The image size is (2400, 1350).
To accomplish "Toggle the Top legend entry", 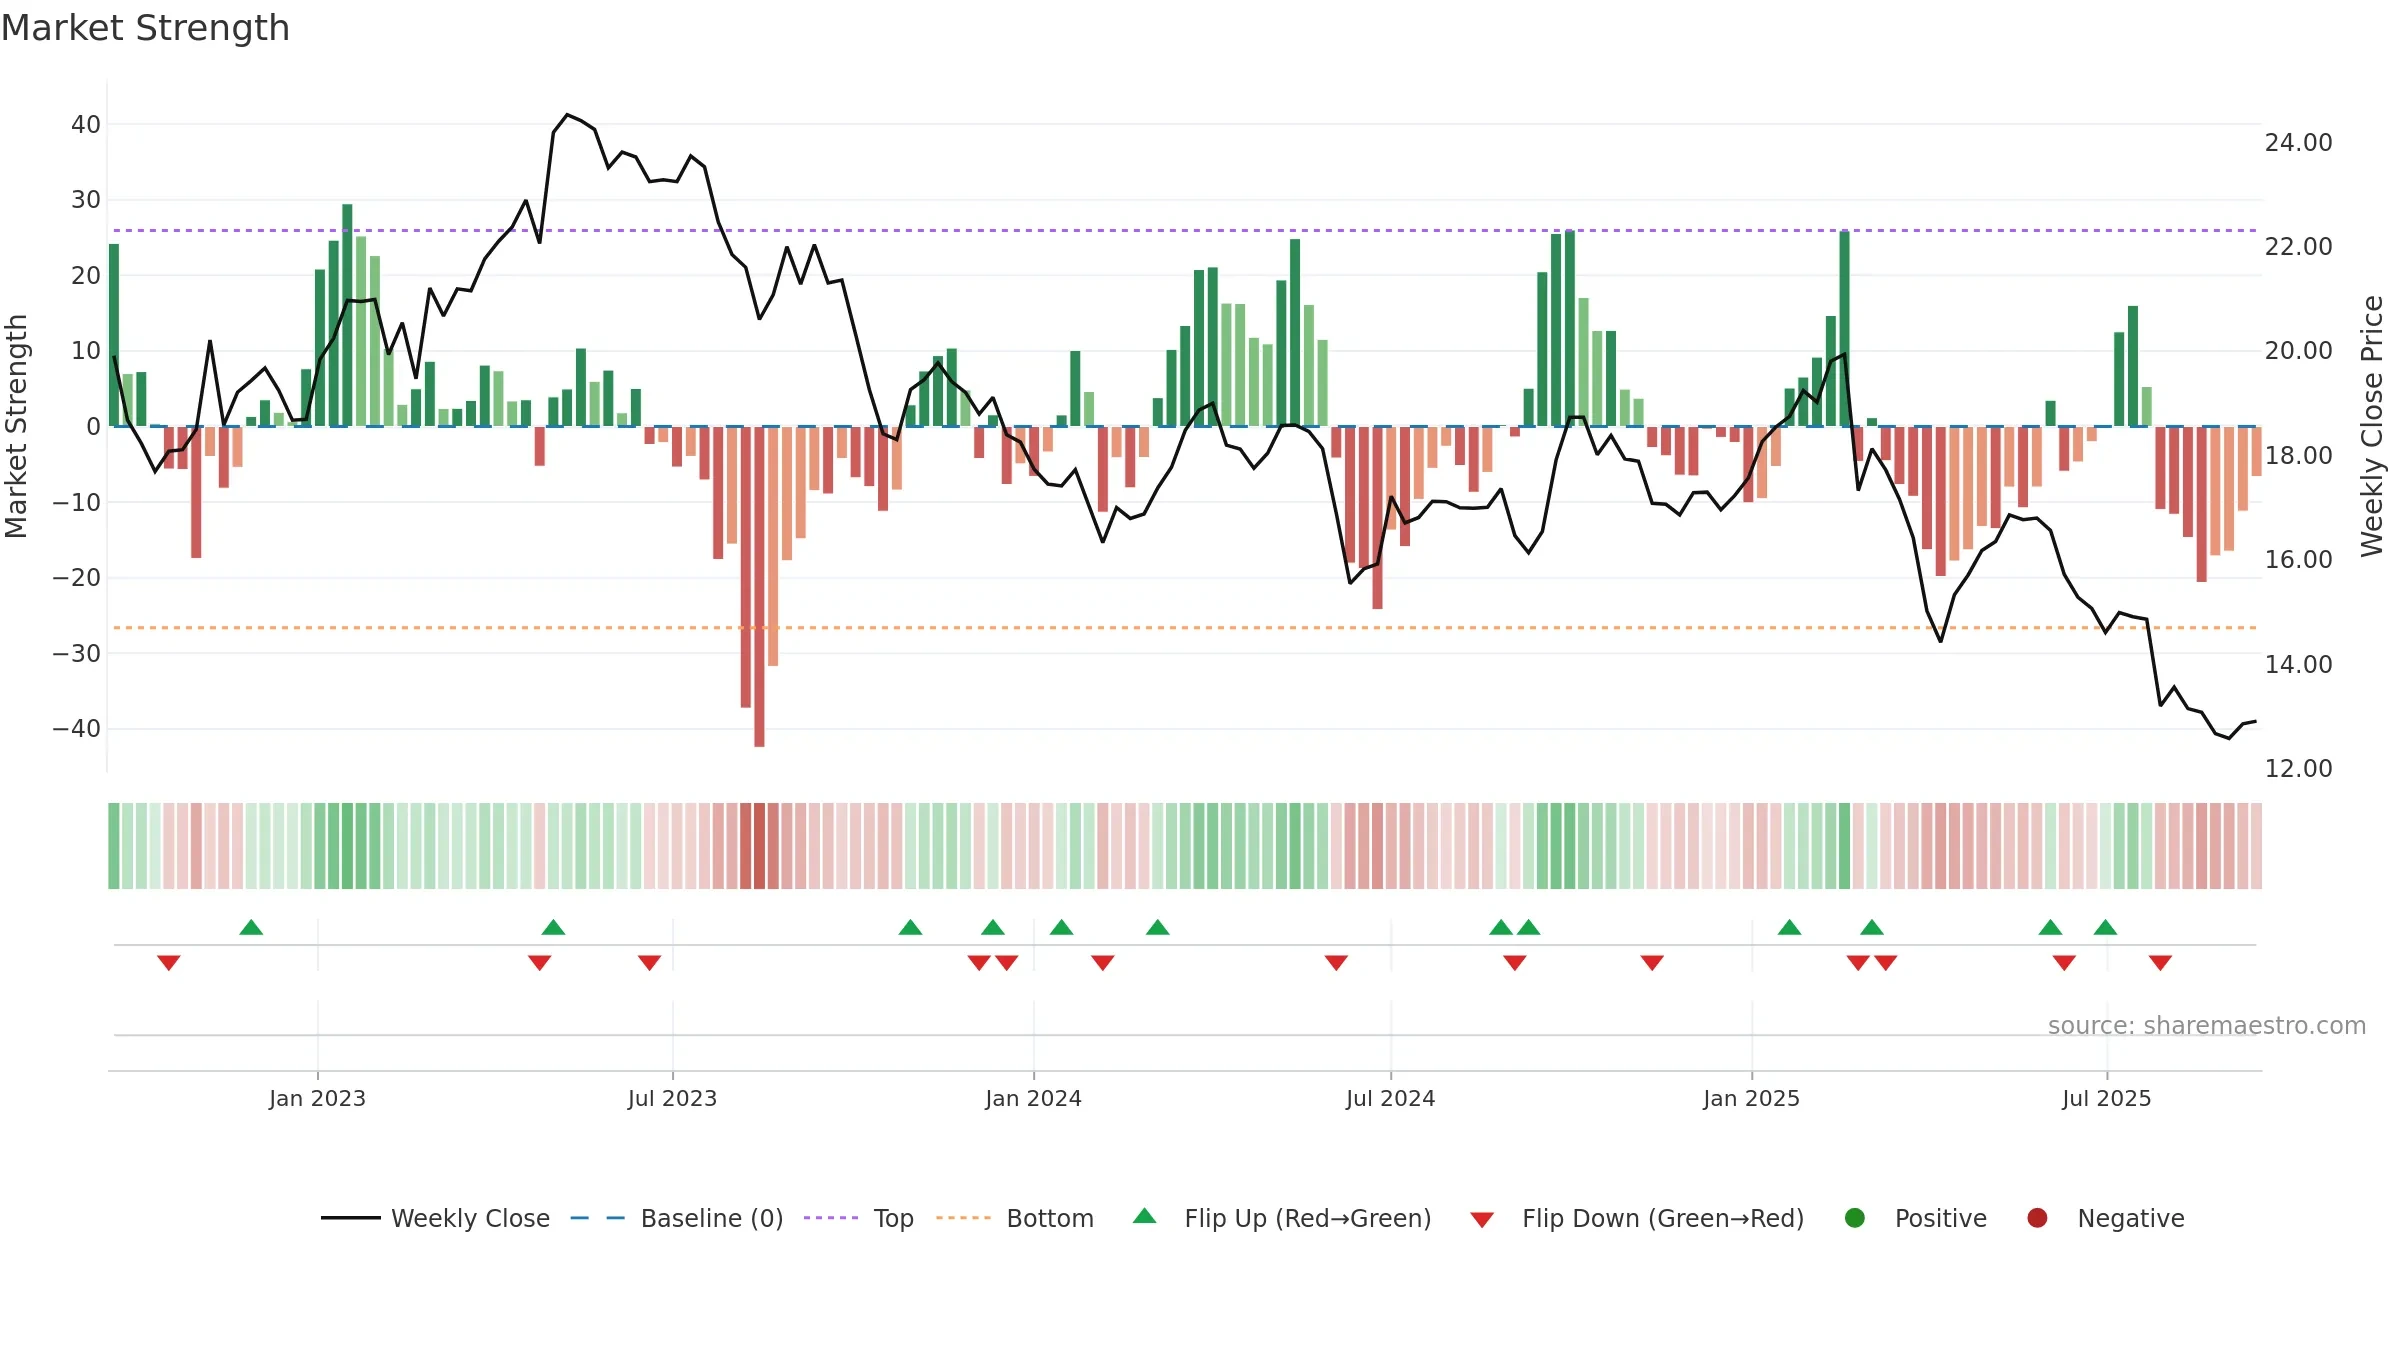I will pos(859,1218).
